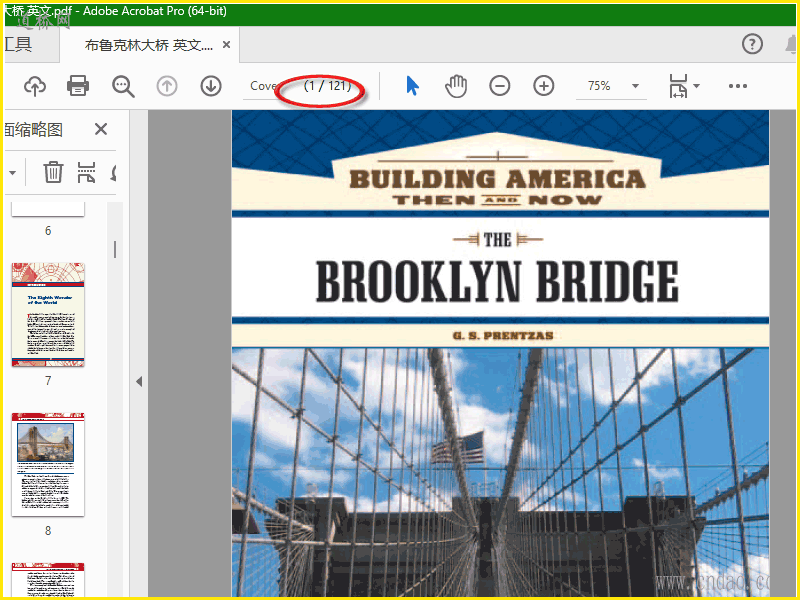Select page 8 thumbnail
Image resolution: width=800 pixels, height=600 pixels.
pos(48,464)
